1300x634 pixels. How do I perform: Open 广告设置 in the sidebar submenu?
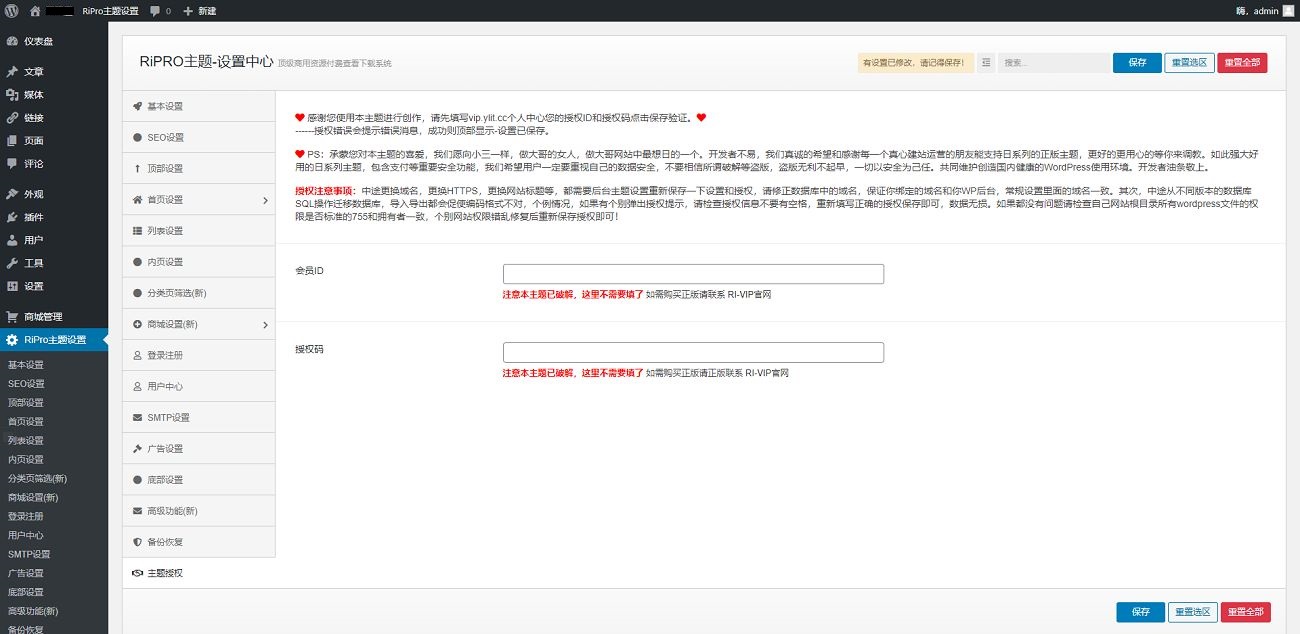pos(26,573)
